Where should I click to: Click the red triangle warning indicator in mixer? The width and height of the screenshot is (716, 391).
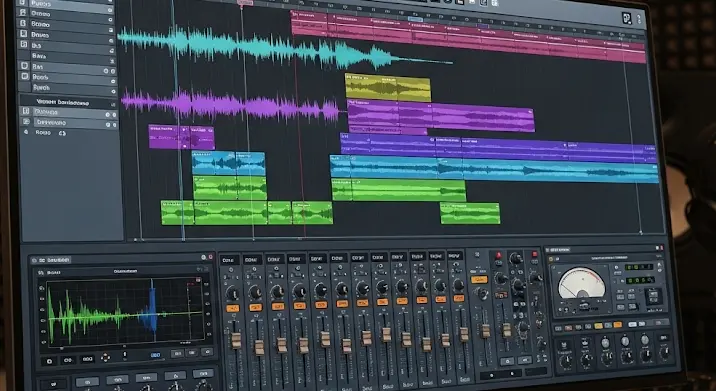tap(498, 255)
